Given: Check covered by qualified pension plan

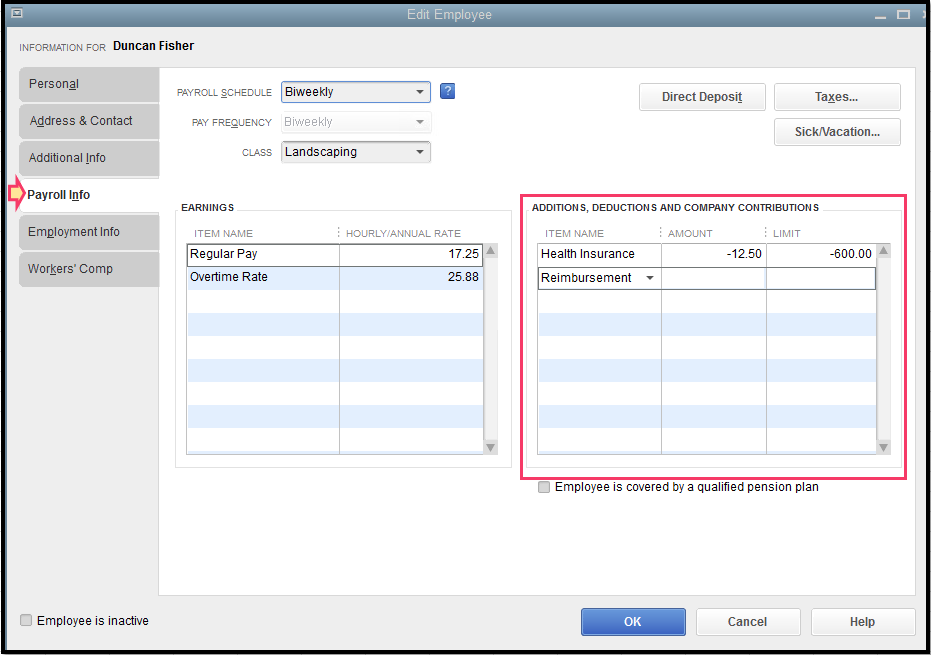Looking at the screenshot, I should pyautogui.click(x=544, y=487).
